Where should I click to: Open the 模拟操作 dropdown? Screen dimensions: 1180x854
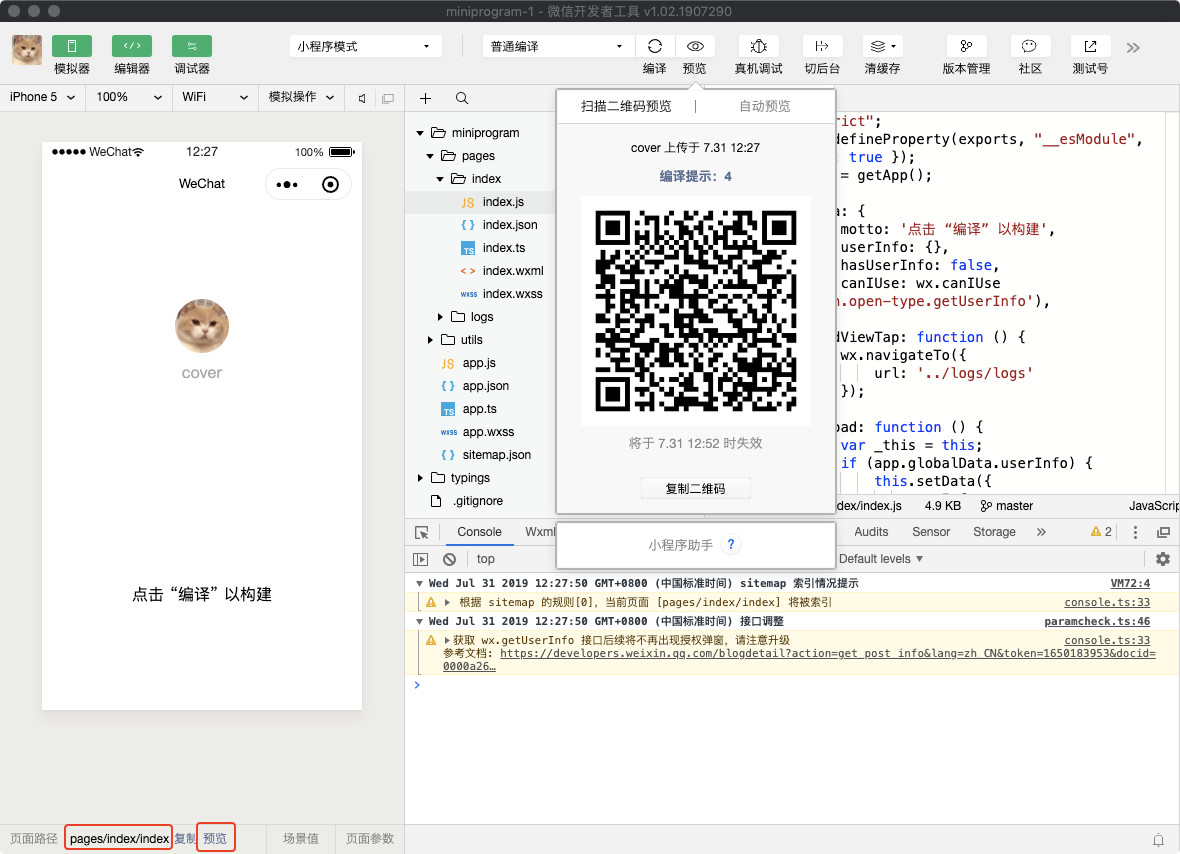(301, 97)
